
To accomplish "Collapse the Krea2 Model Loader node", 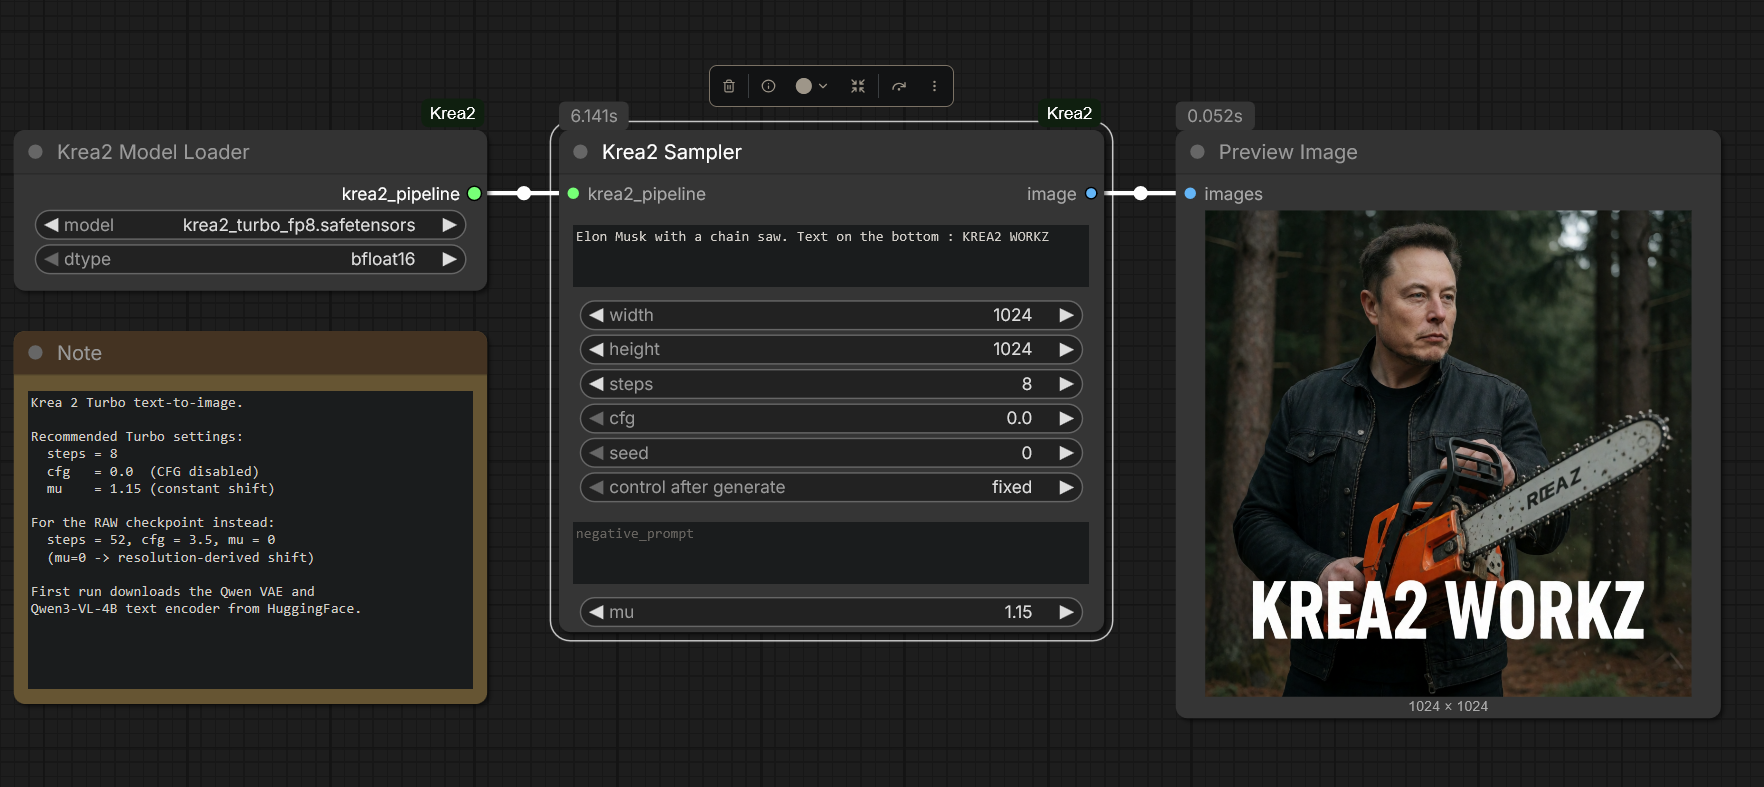I will coord(36,152).
